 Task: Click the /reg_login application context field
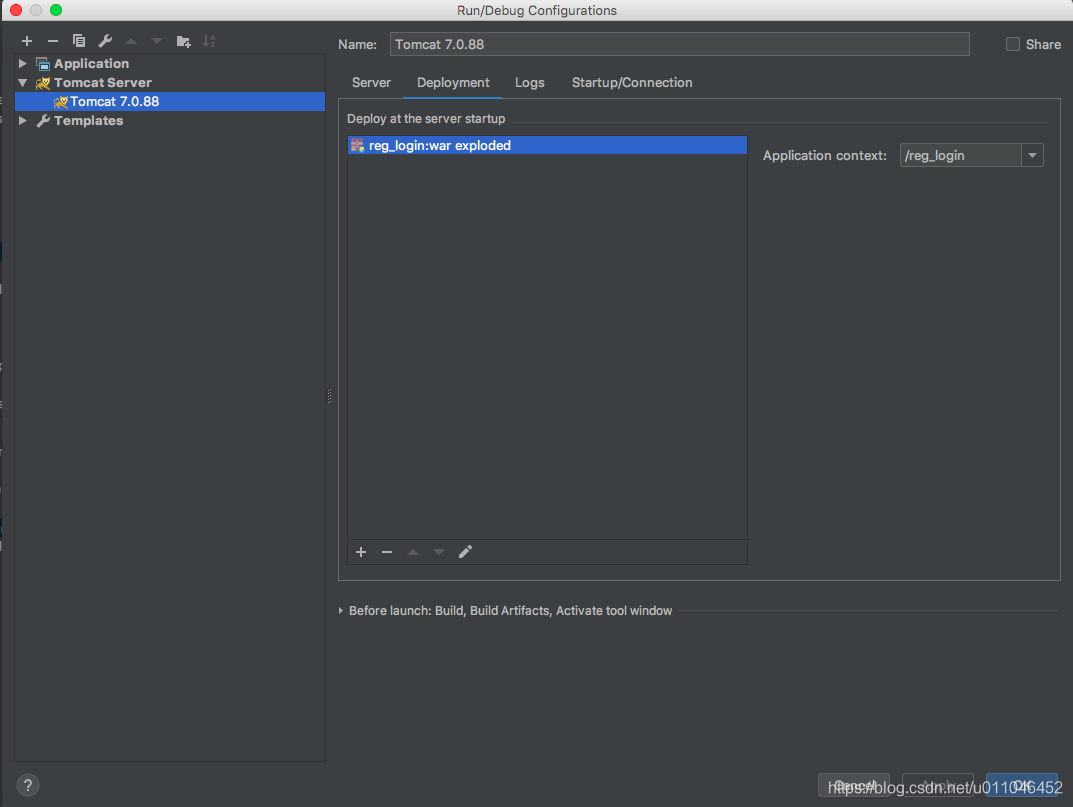point(960,155)
